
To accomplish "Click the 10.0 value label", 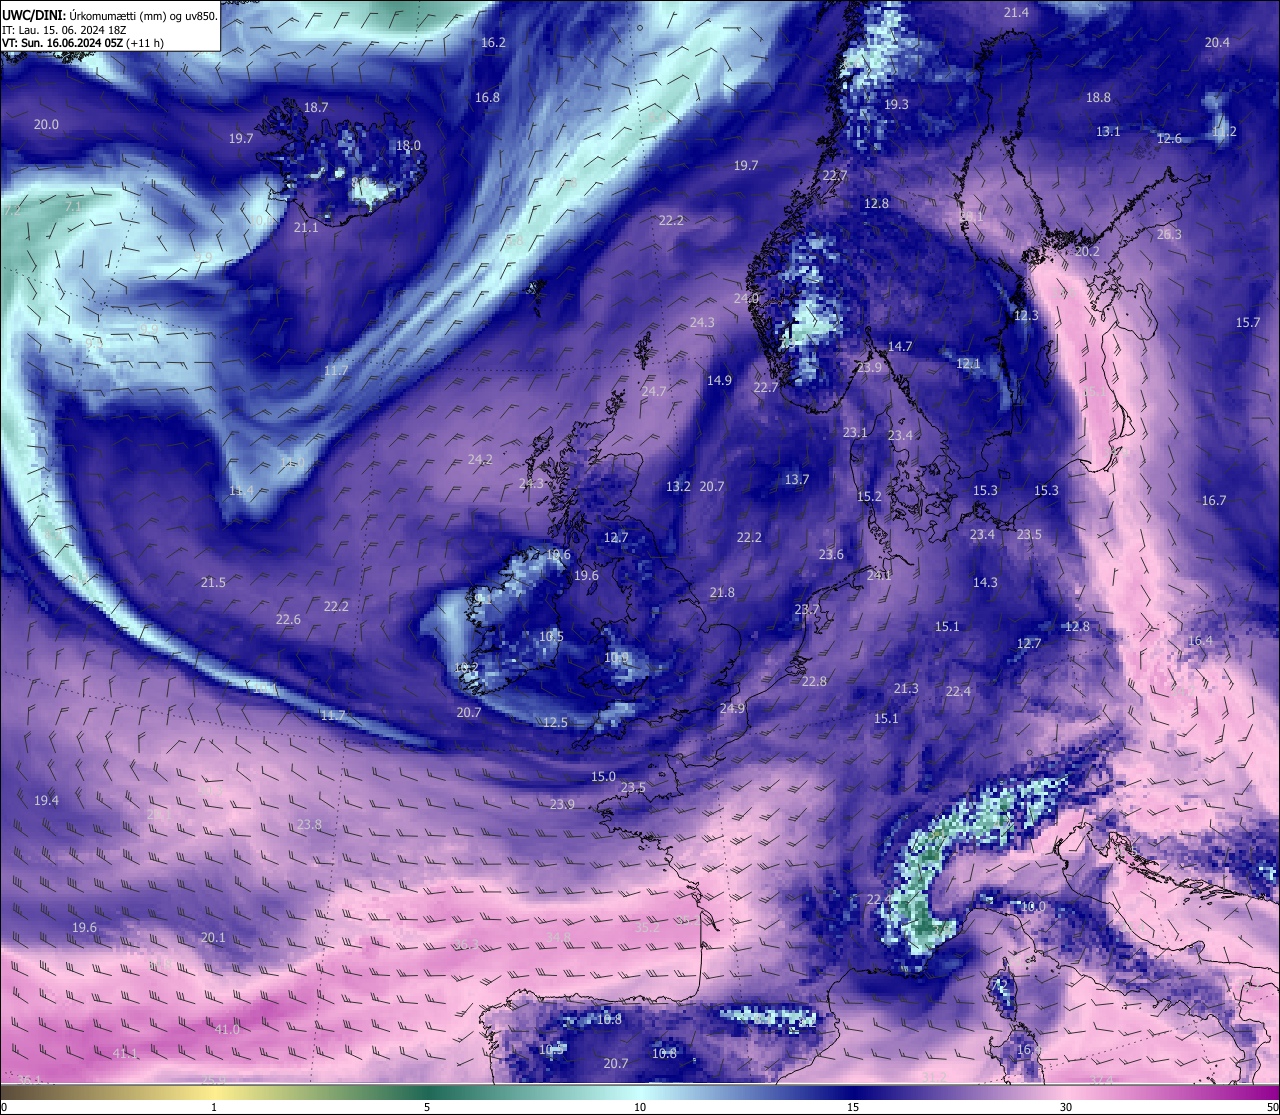I will tap(1033, 907).
